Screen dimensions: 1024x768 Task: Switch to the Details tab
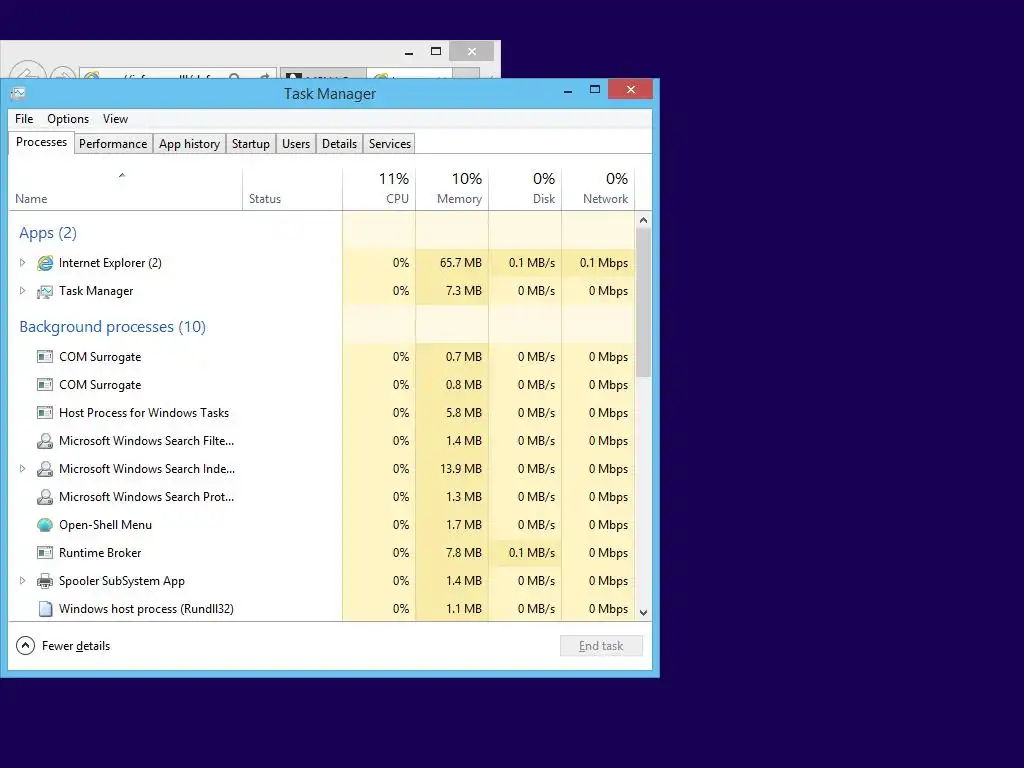[x=340, y=144]
